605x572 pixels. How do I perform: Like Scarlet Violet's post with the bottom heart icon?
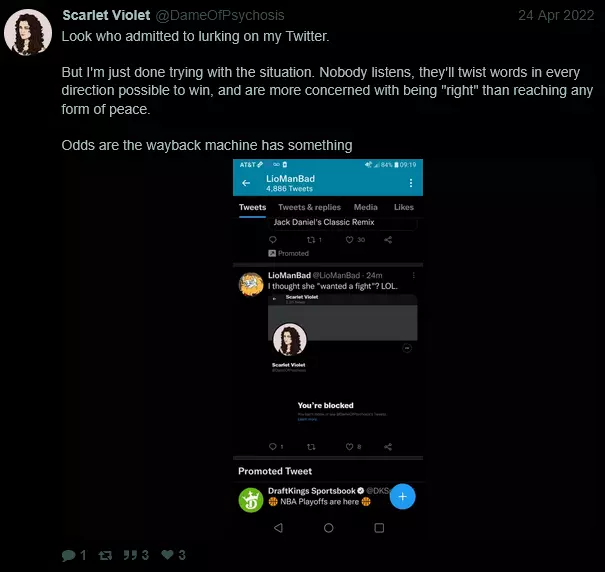pos(168,555)
